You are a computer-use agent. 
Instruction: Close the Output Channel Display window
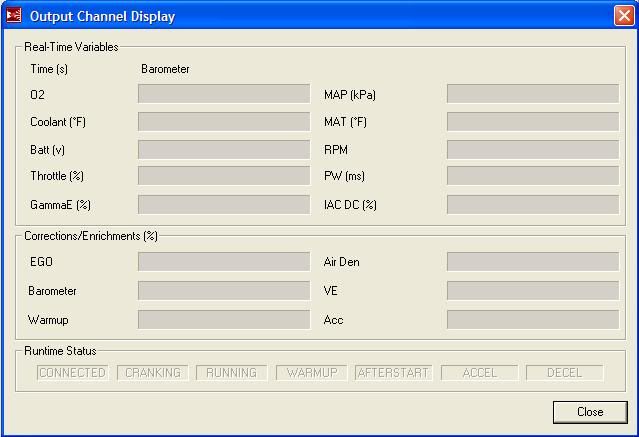click(x=624, y=16)
